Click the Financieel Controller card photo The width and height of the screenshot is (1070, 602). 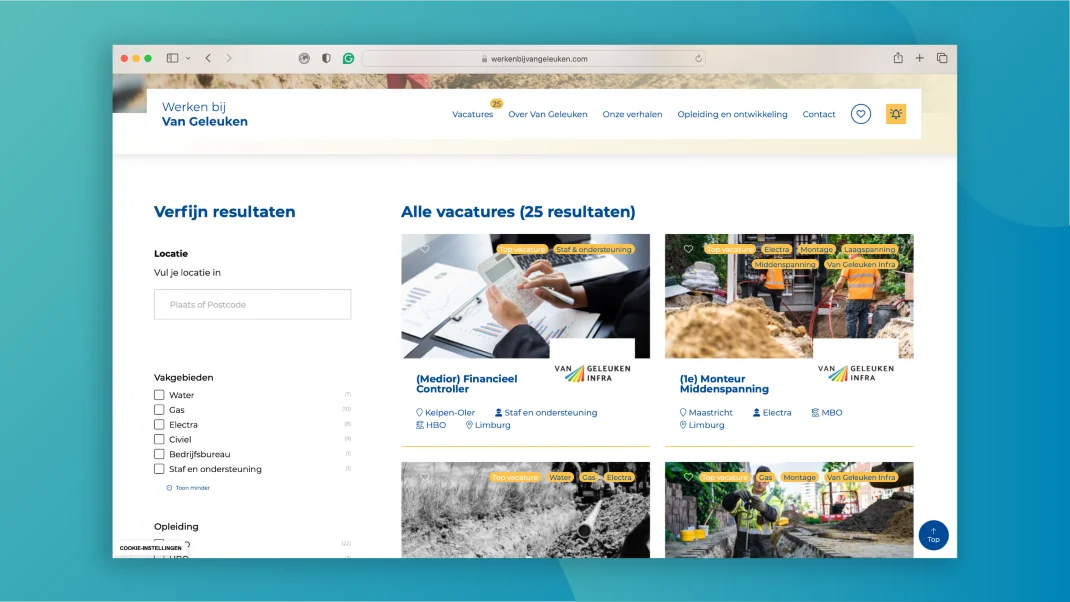(x=525, y=296)
